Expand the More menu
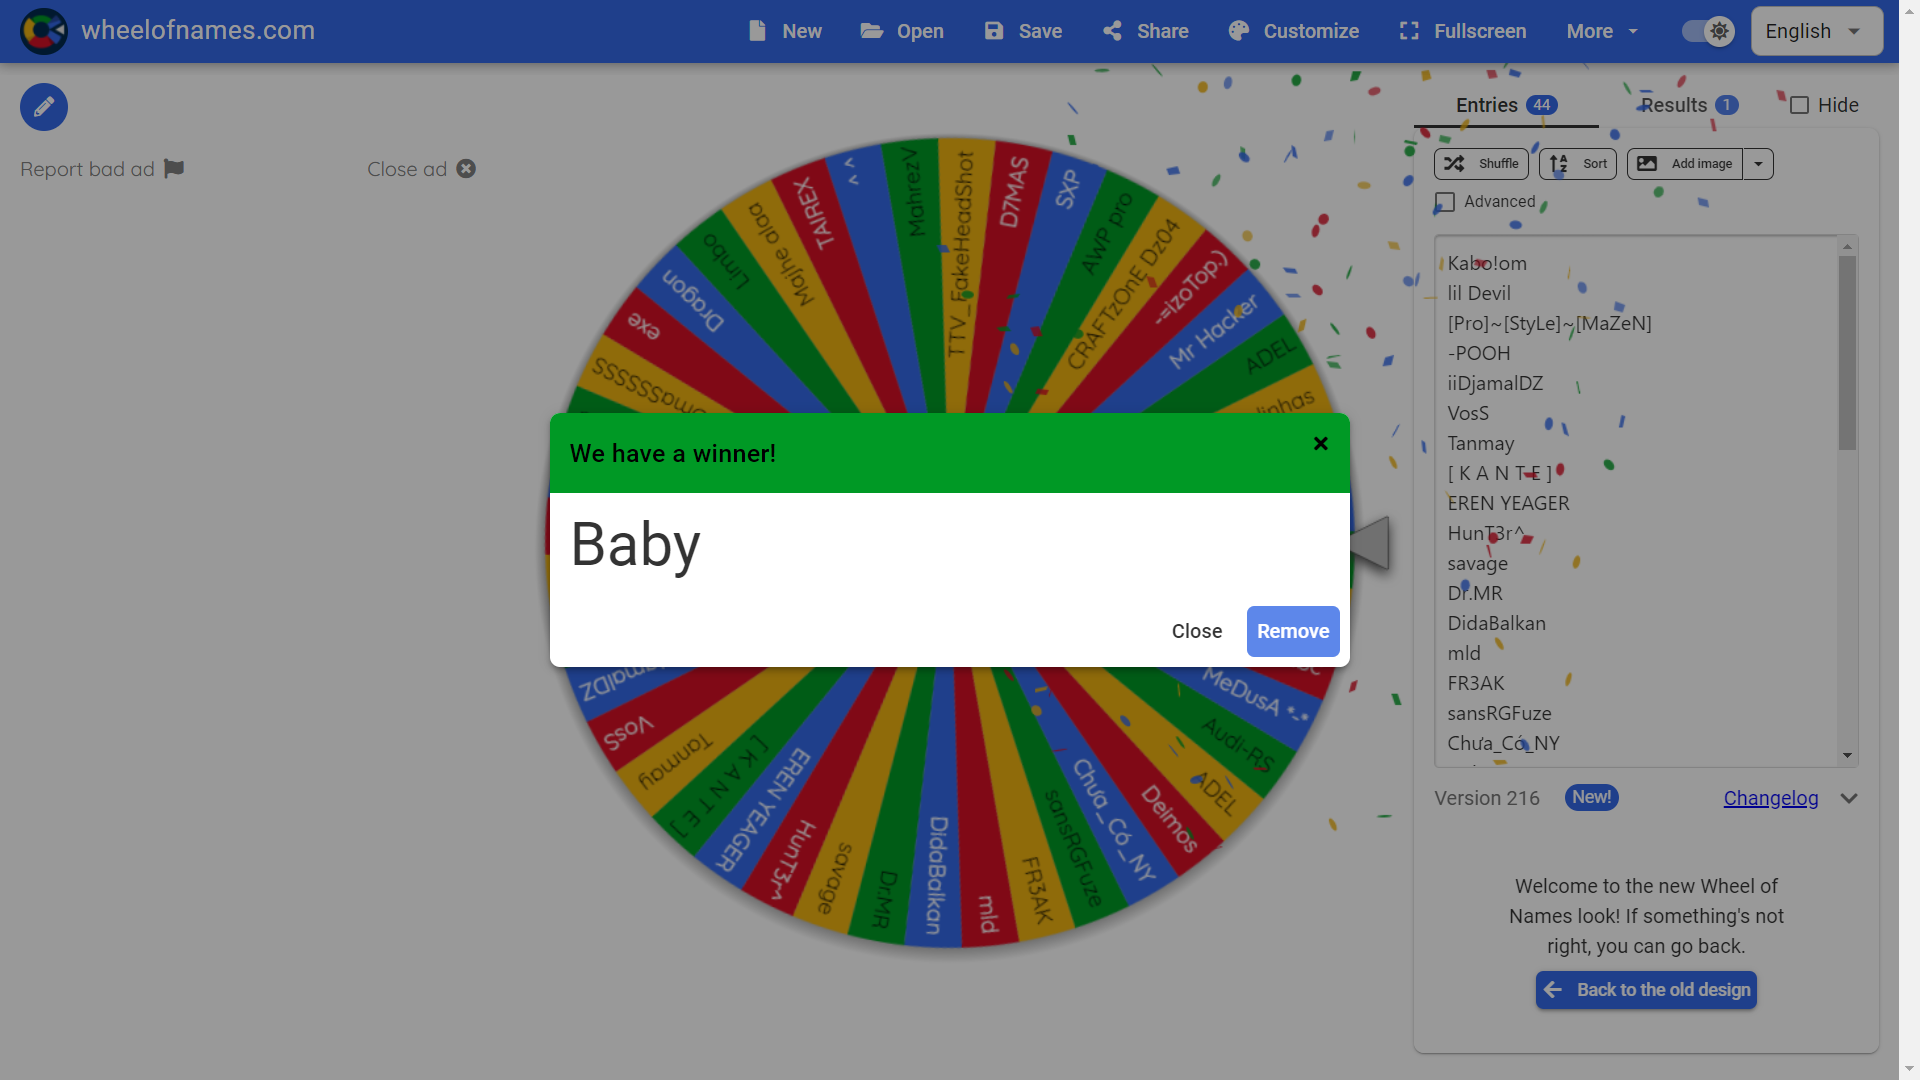1920x1080 pixels. click(x=1601, y=31)
